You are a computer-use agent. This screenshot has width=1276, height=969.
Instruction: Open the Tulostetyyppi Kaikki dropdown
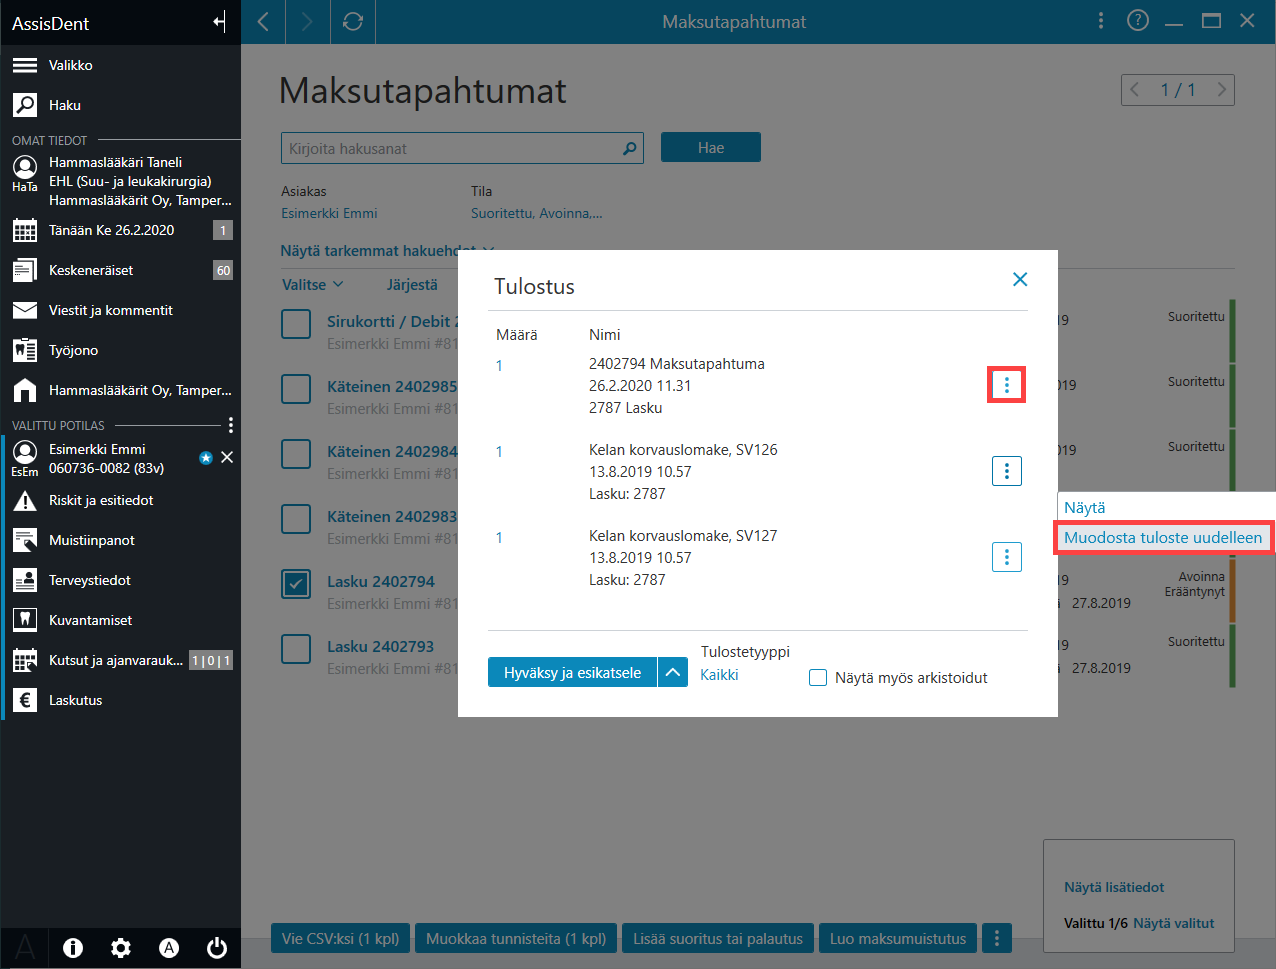tap(719, 675)
